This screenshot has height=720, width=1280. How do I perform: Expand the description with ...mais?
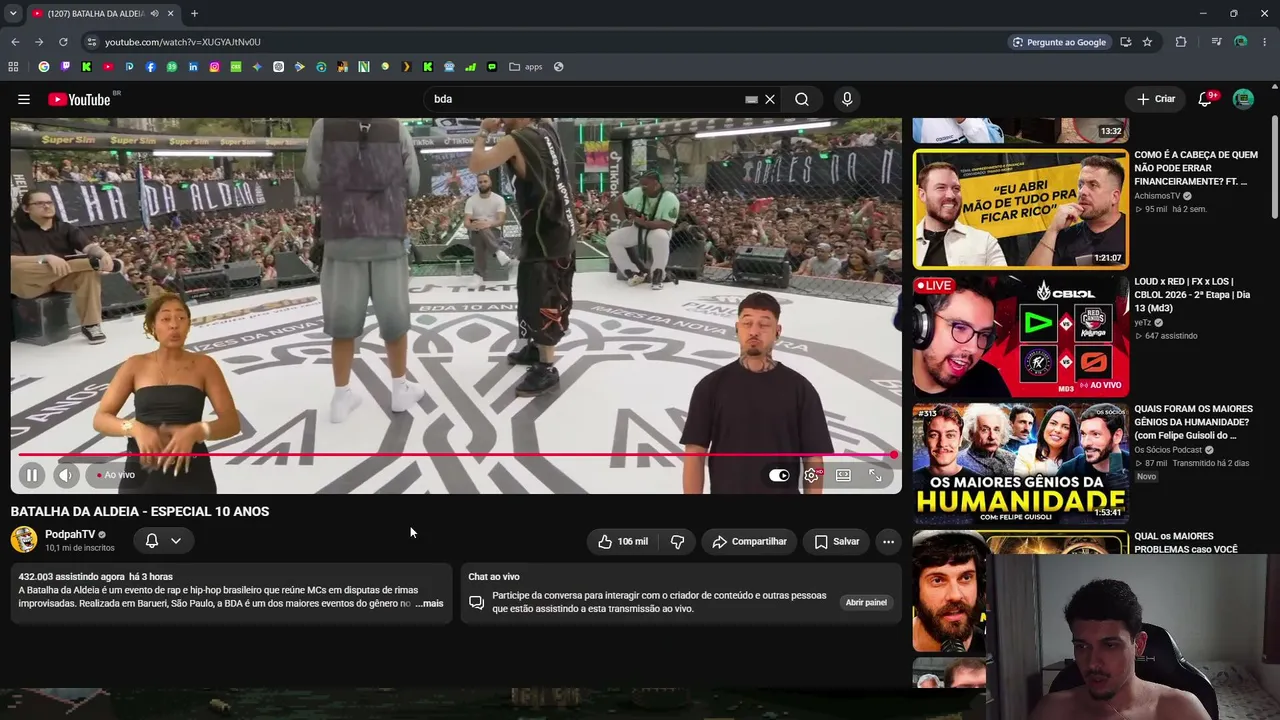point(429,604)
